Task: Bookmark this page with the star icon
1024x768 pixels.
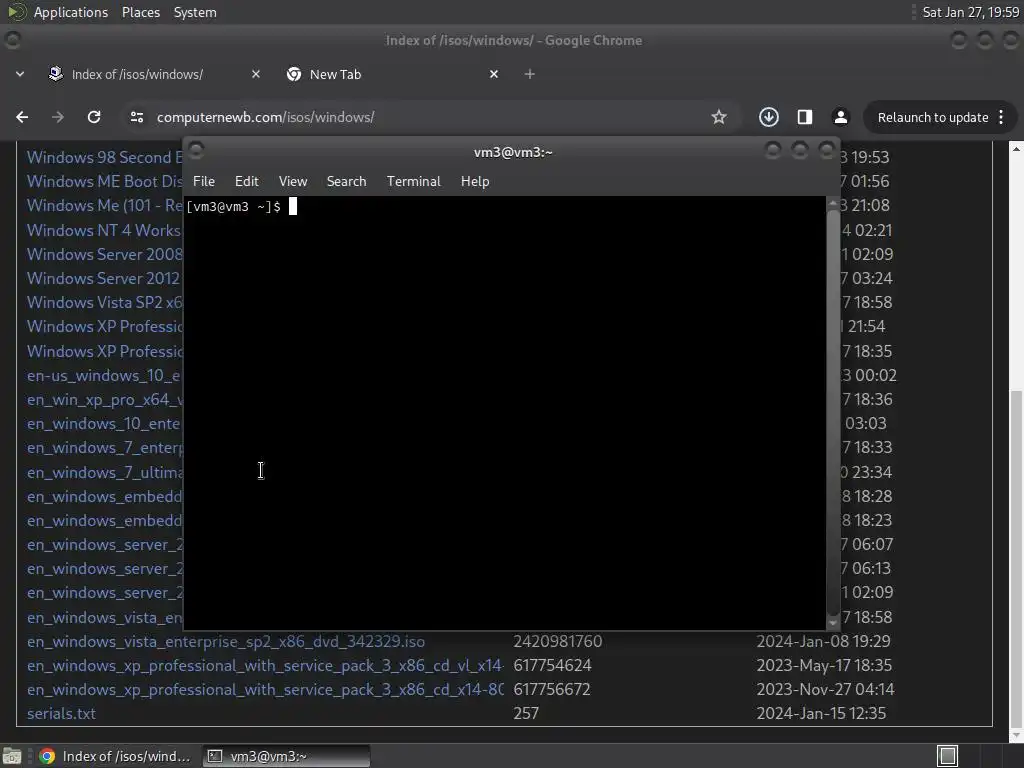Action: [x=719, y=117]
